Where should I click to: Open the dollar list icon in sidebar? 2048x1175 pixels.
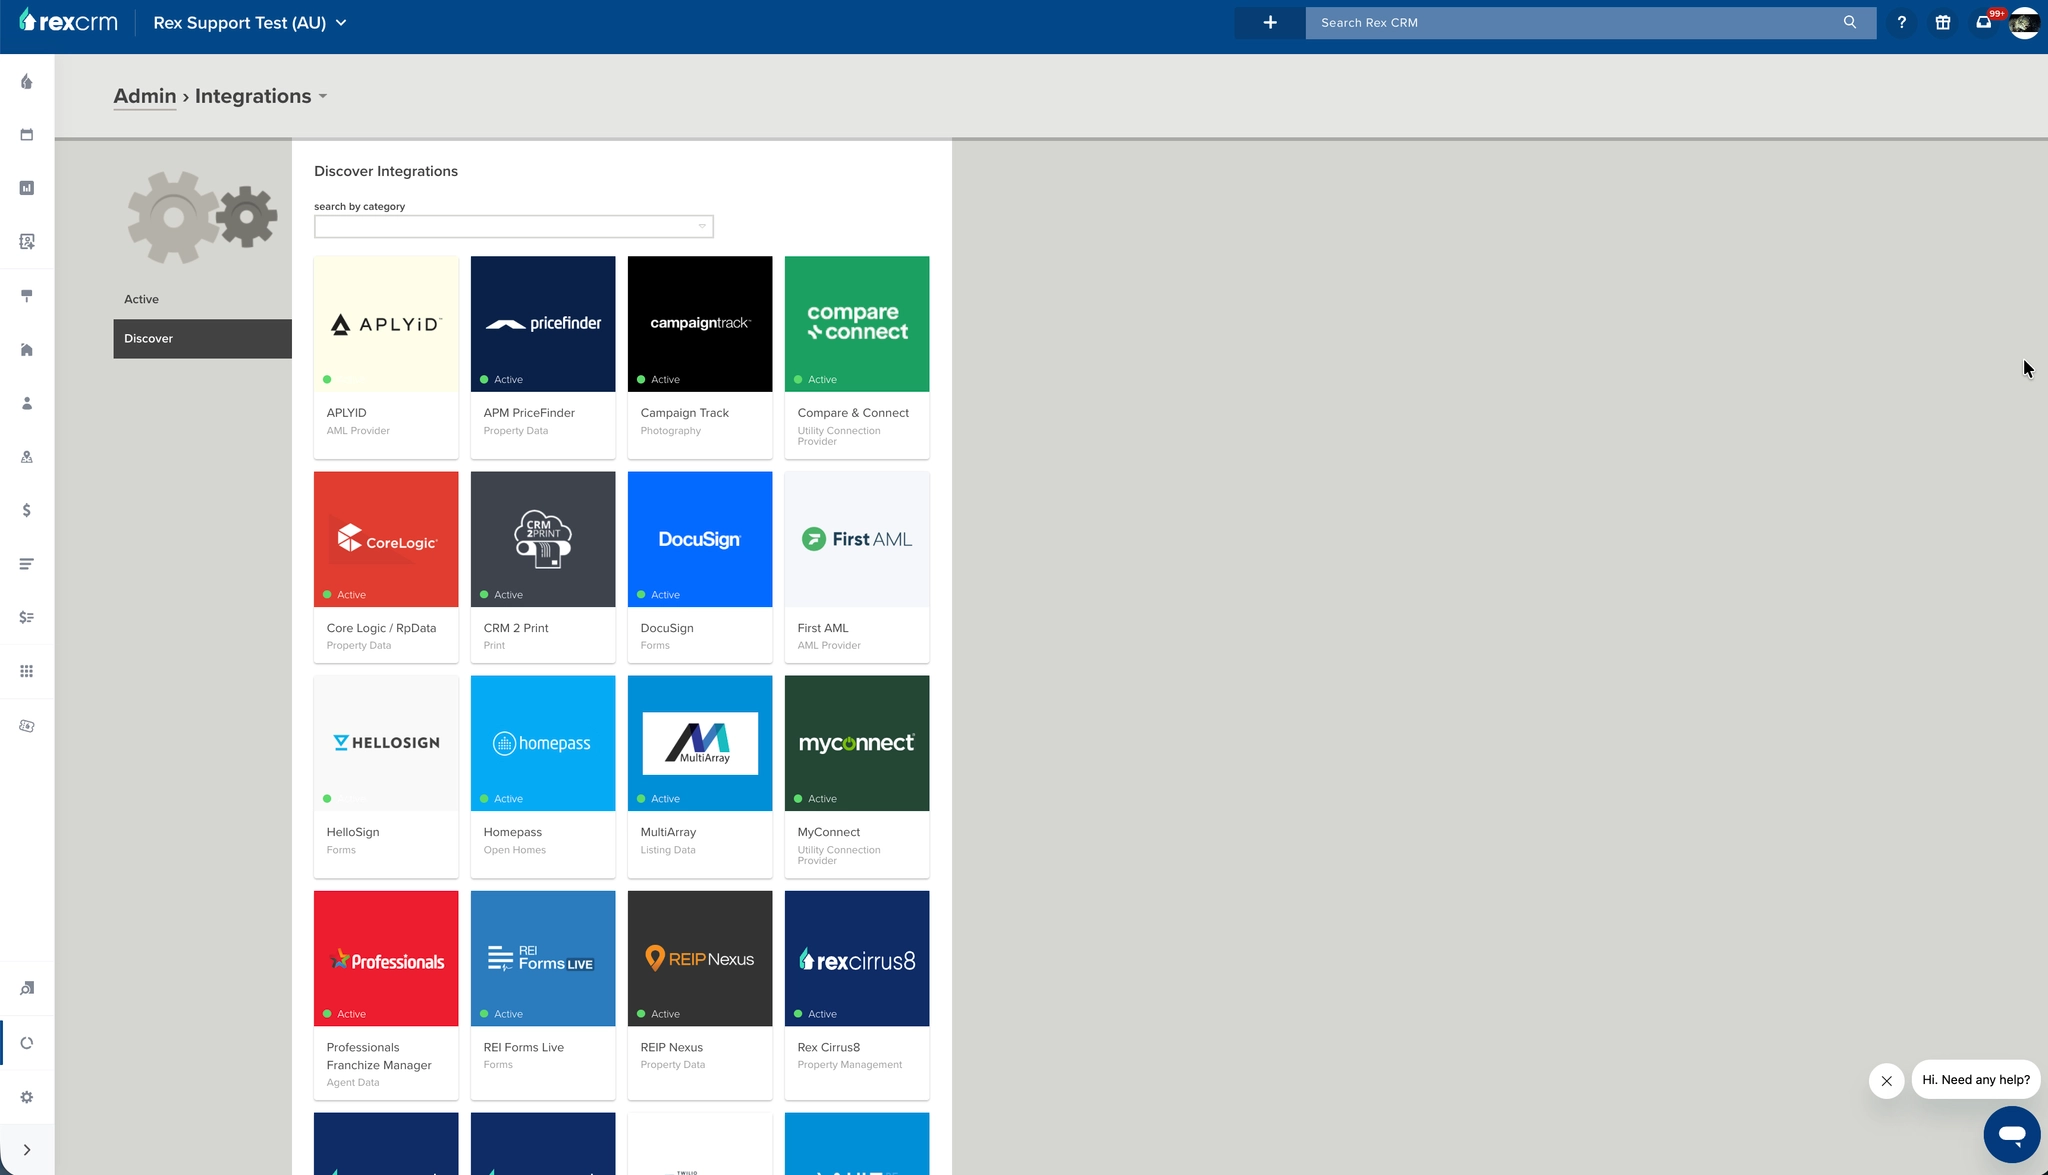tap(27, 617)
